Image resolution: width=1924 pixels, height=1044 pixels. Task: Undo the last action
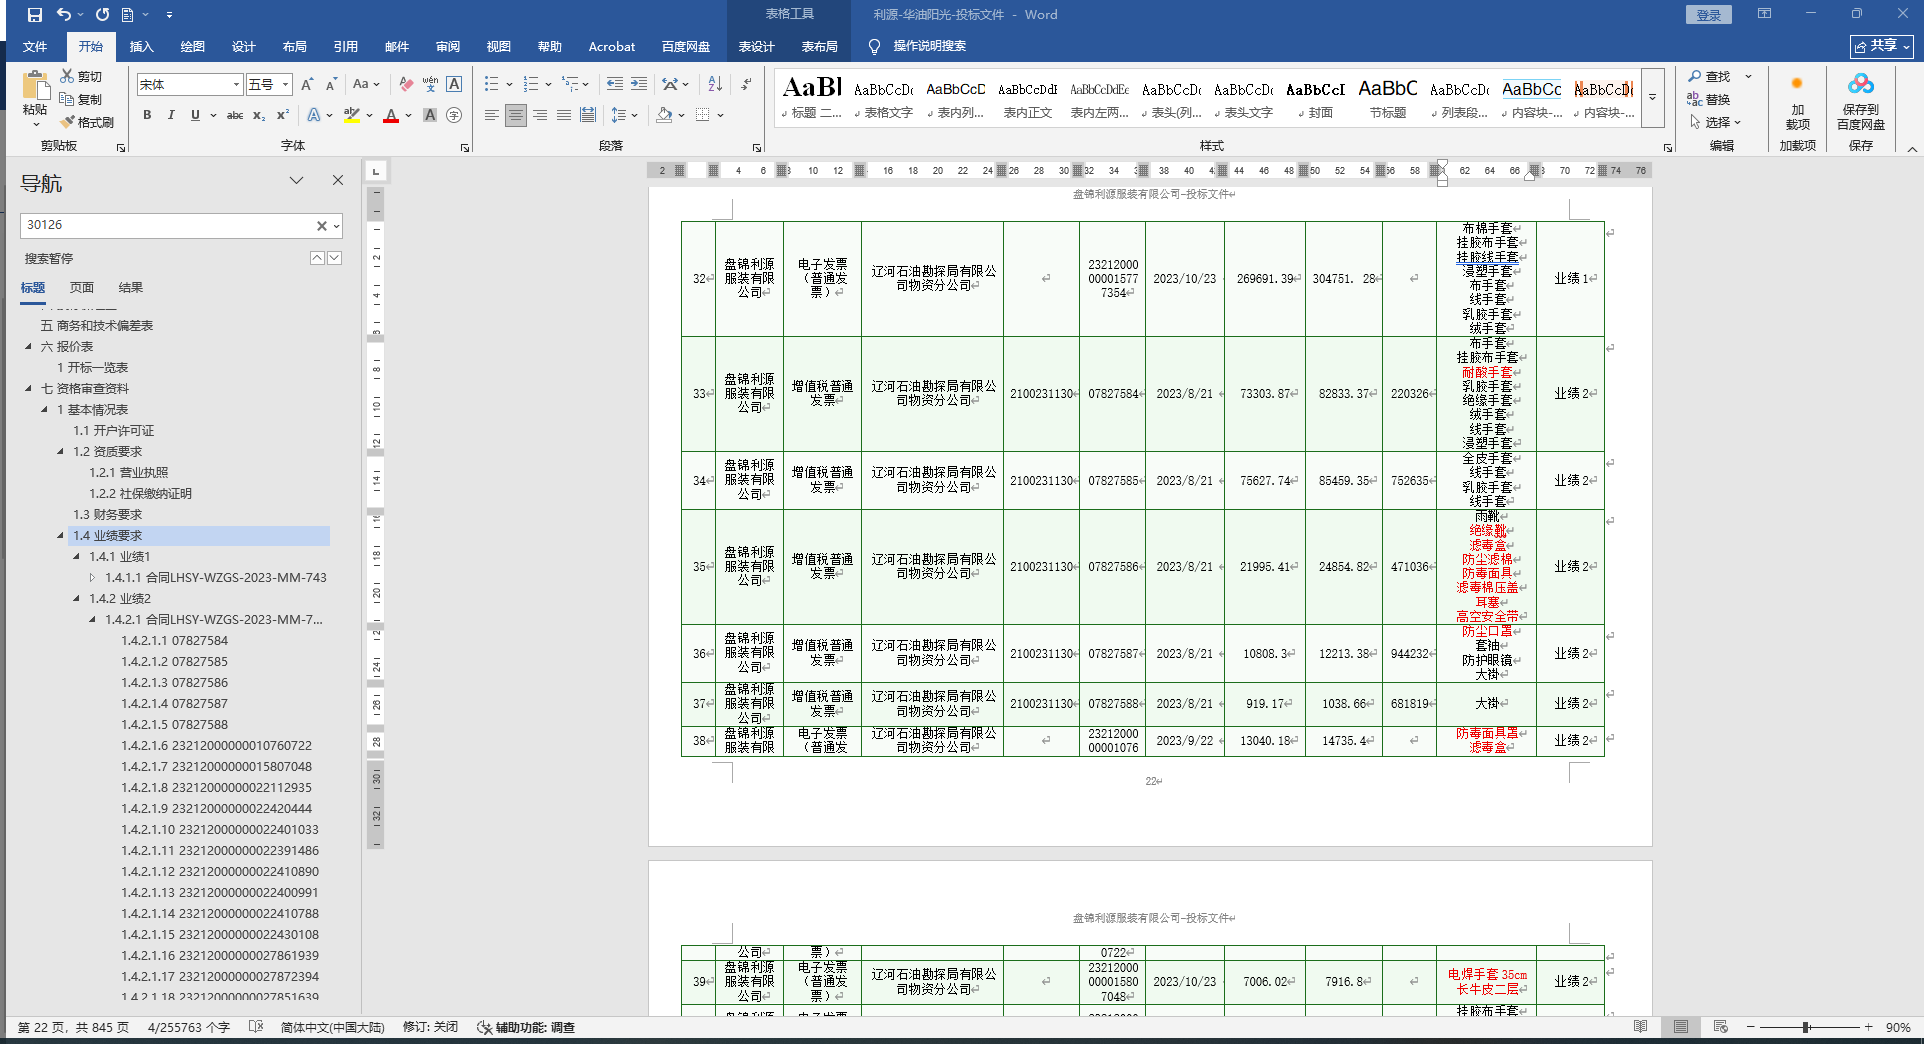point(64,15)
